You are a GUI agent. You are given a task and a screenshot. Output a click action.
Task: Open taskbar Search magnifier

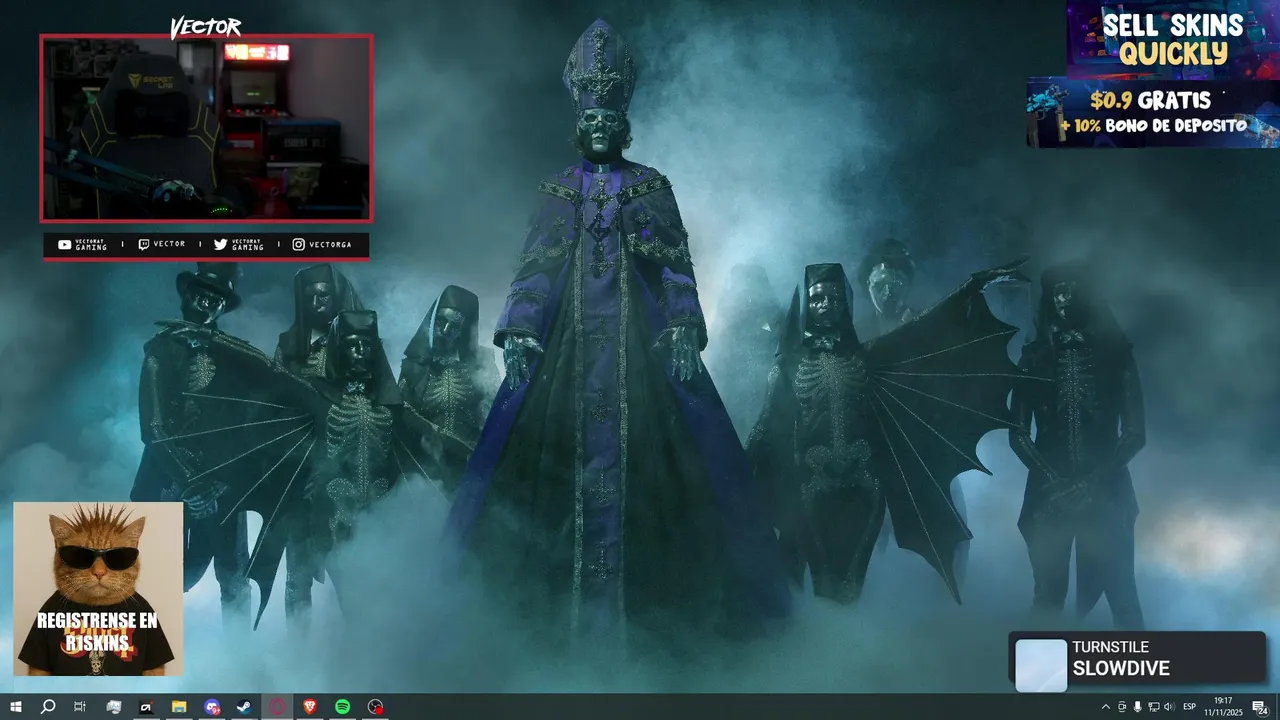[48, 707]
